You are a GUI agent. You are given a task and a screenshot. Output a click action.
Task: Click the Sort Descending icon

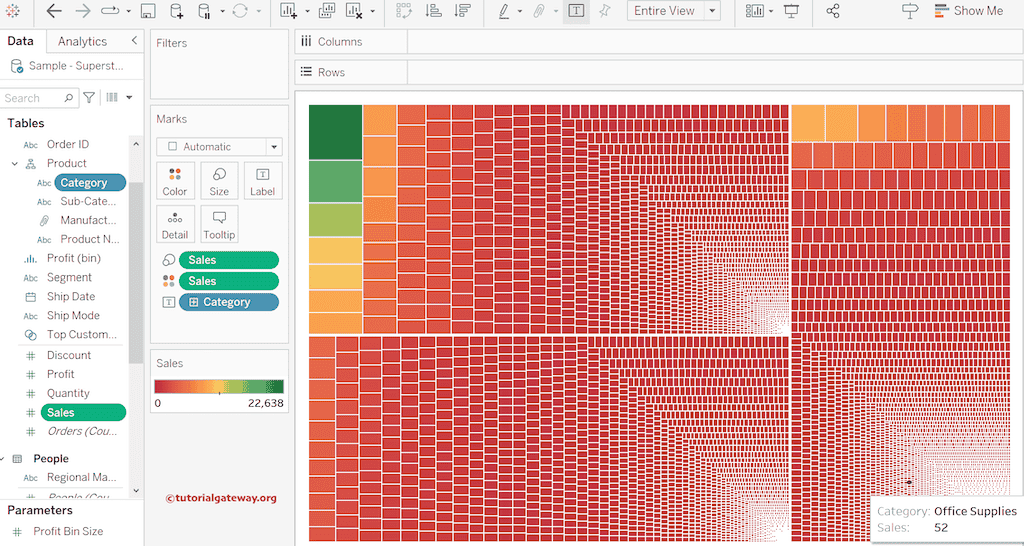(462, 11)
